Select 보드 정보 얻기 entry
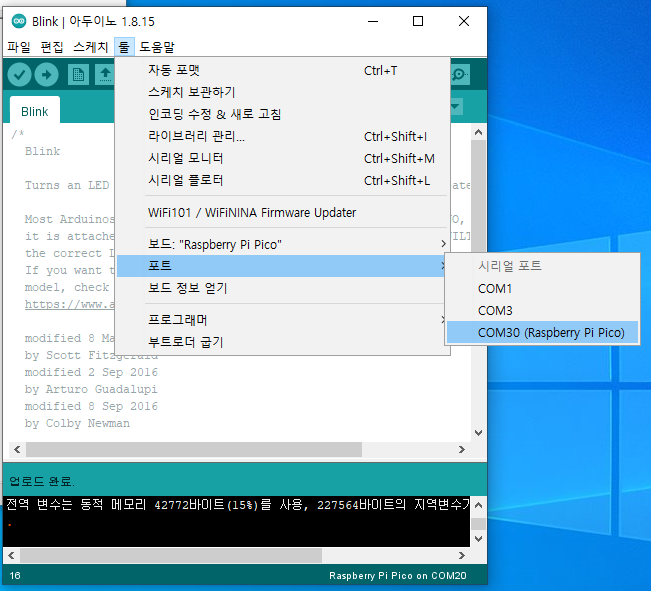The height and width of the screenshot is (591, 651). point(281,288)
